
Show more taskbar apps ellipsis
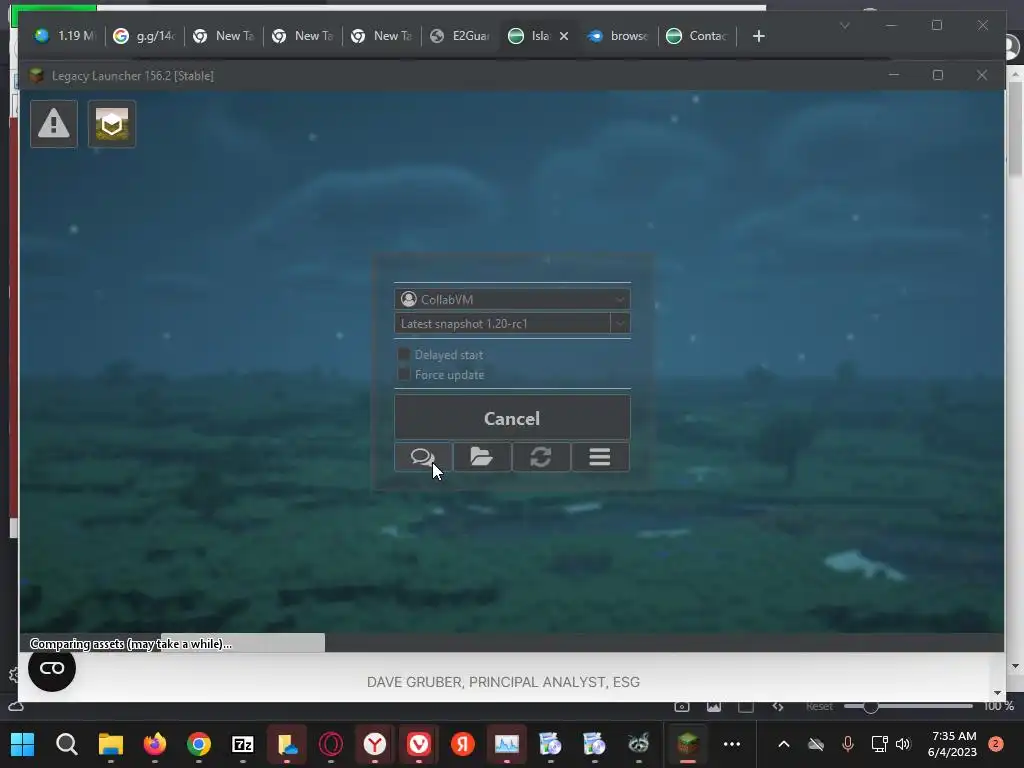[x=732, y=744]
